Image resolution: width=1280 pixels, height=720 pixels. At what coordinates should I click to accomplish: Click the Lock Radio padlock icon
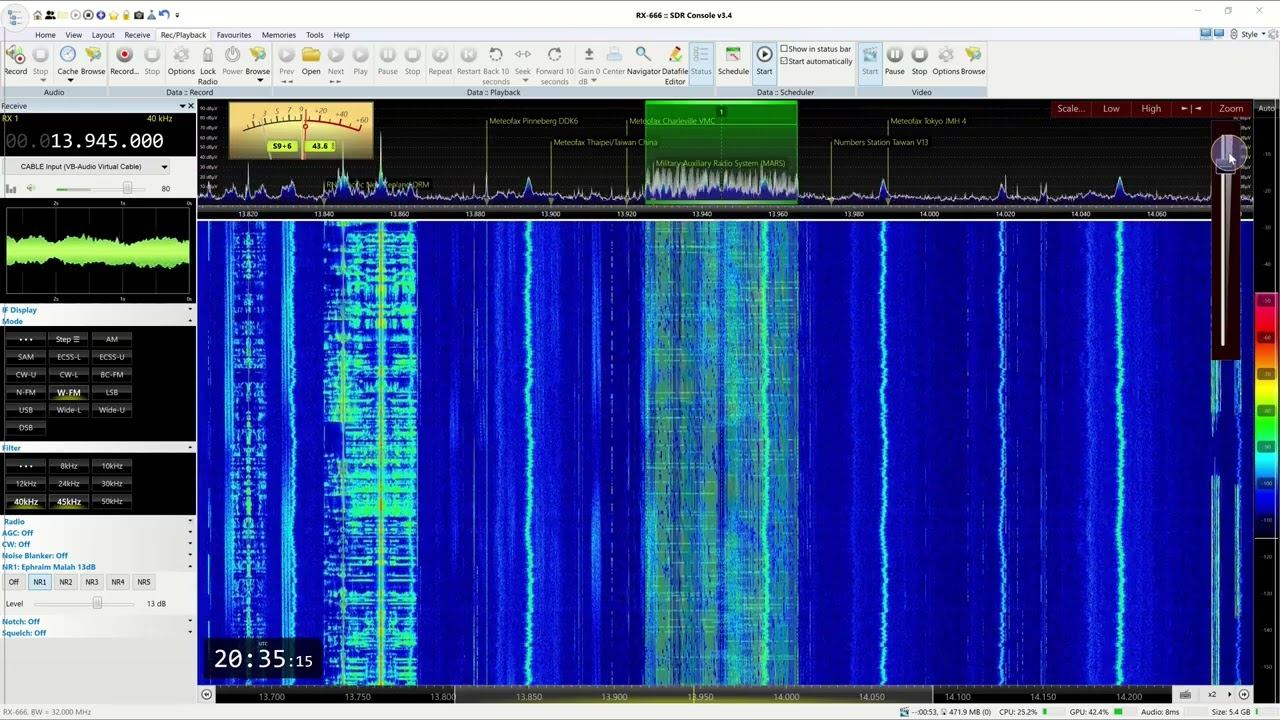click(x=208, y=64)
